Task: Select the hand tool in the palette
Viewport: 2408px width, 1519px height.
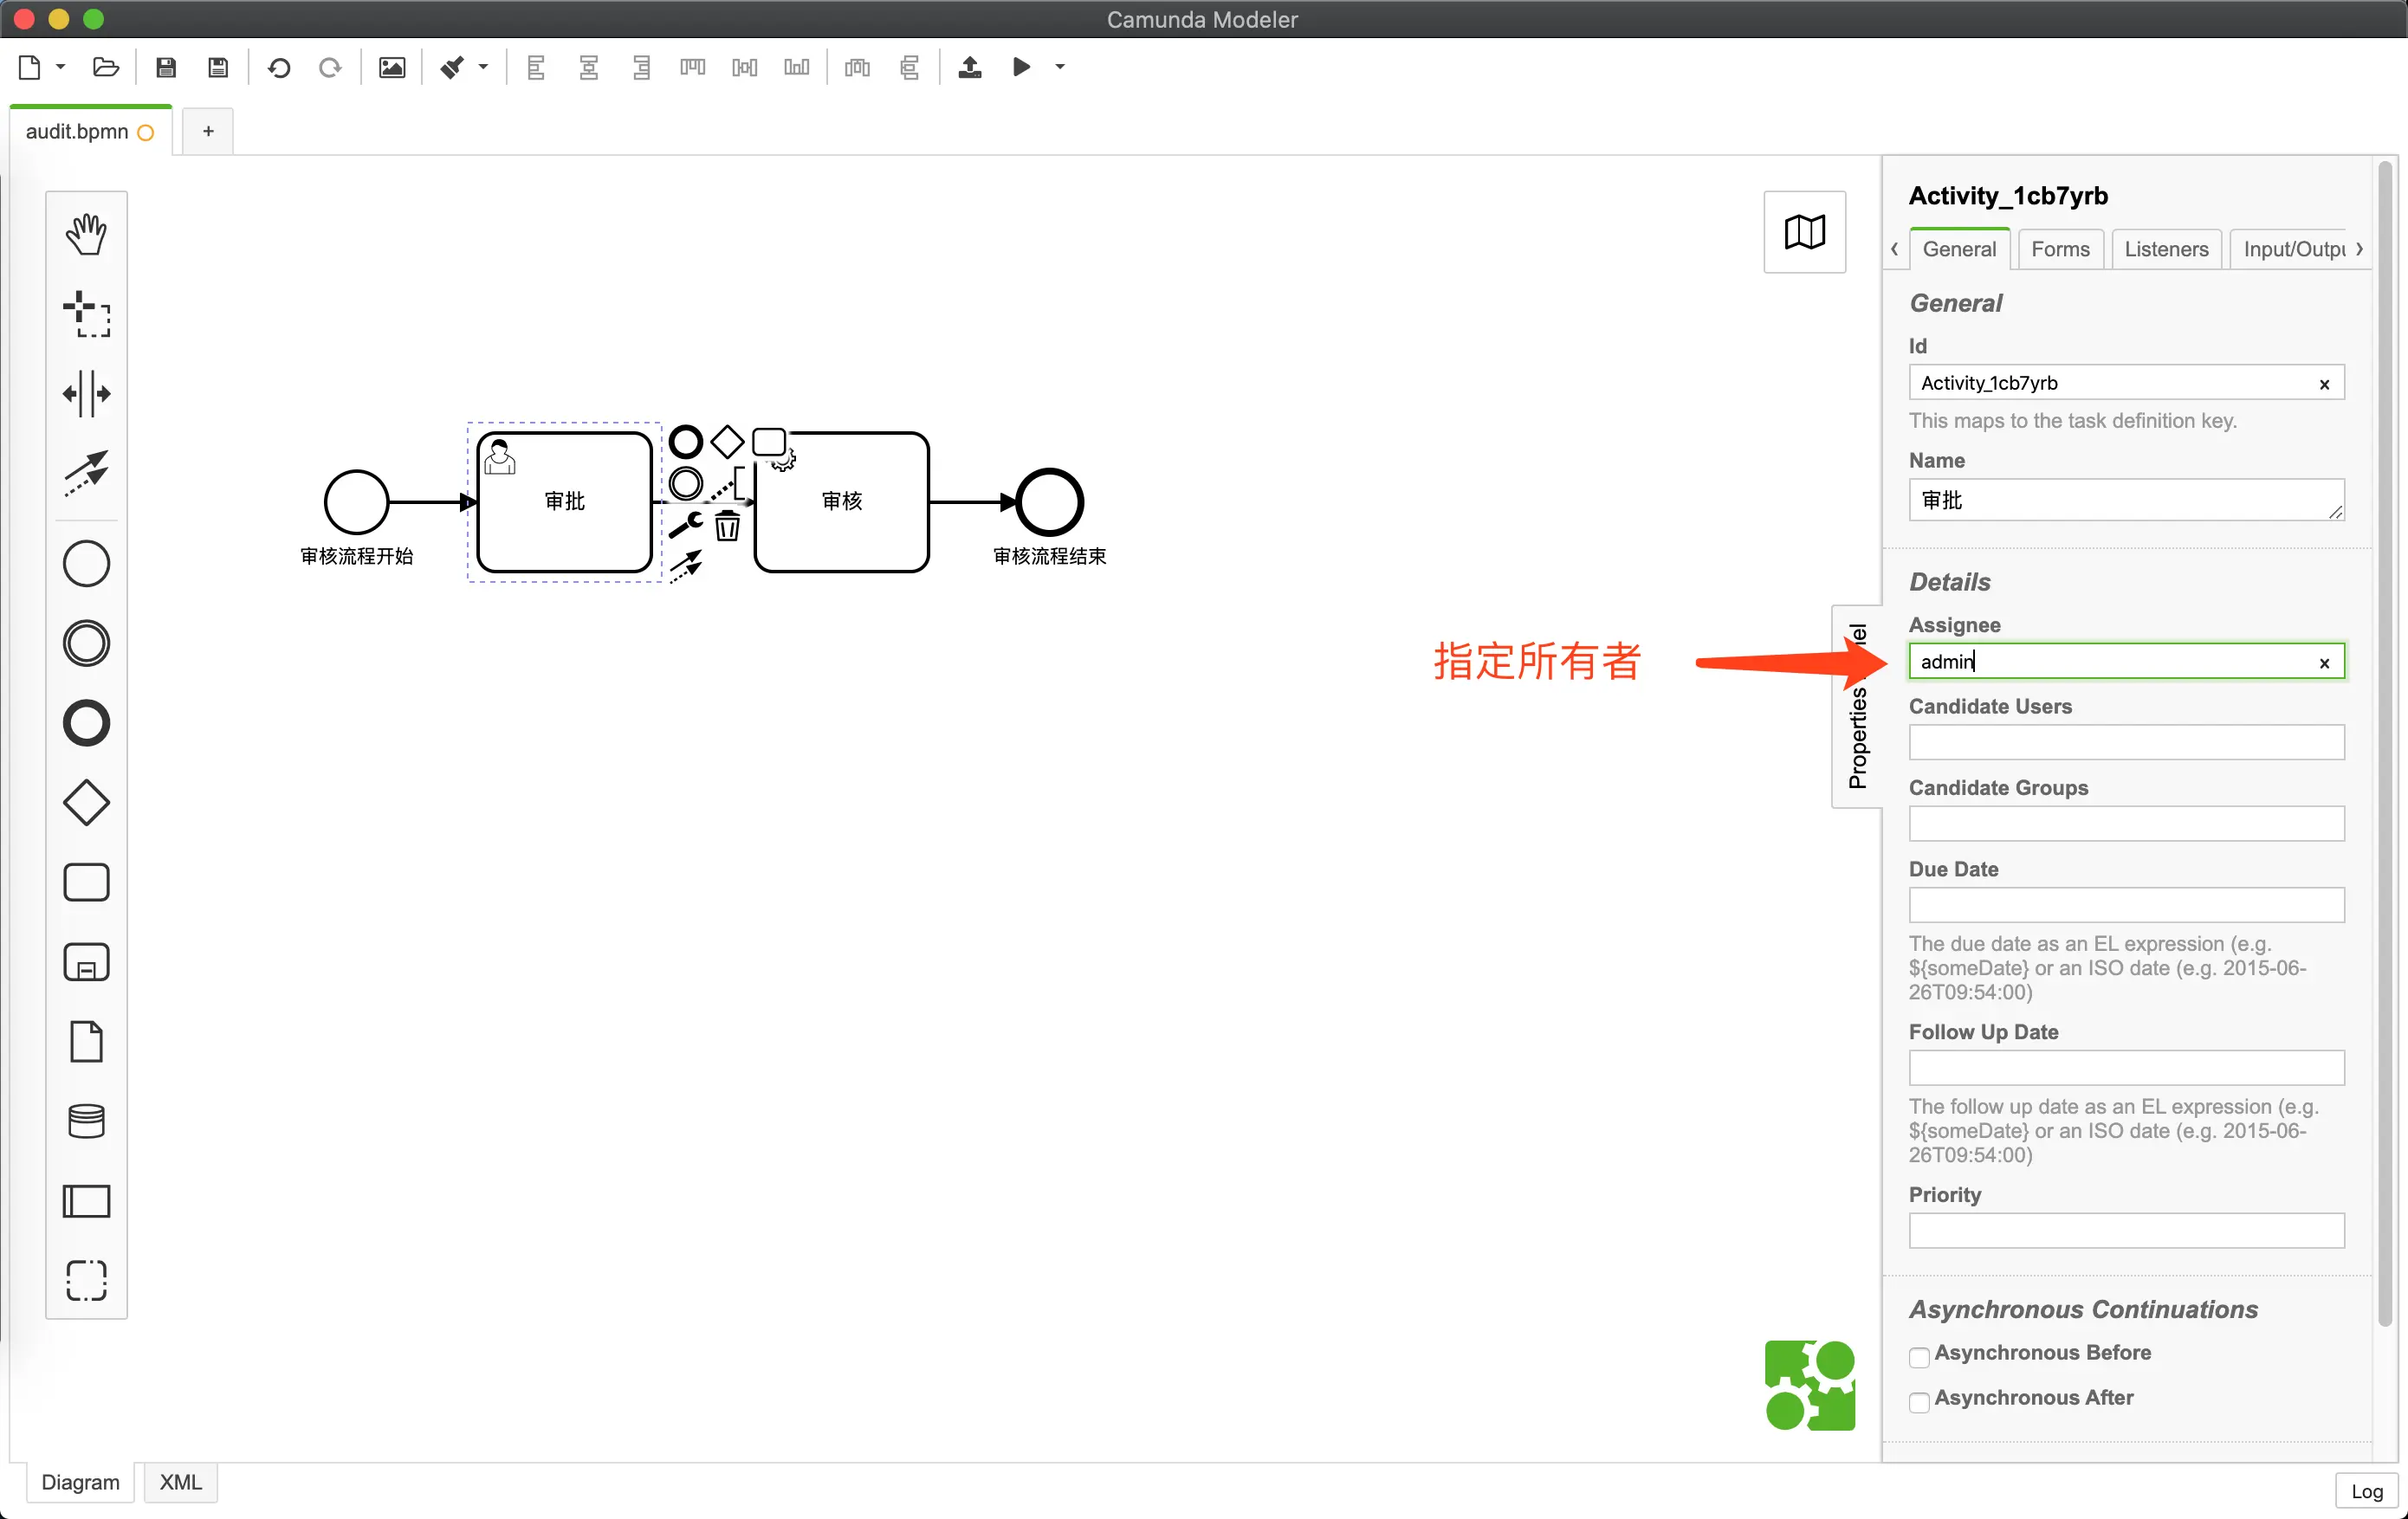Action: (86, 233)
